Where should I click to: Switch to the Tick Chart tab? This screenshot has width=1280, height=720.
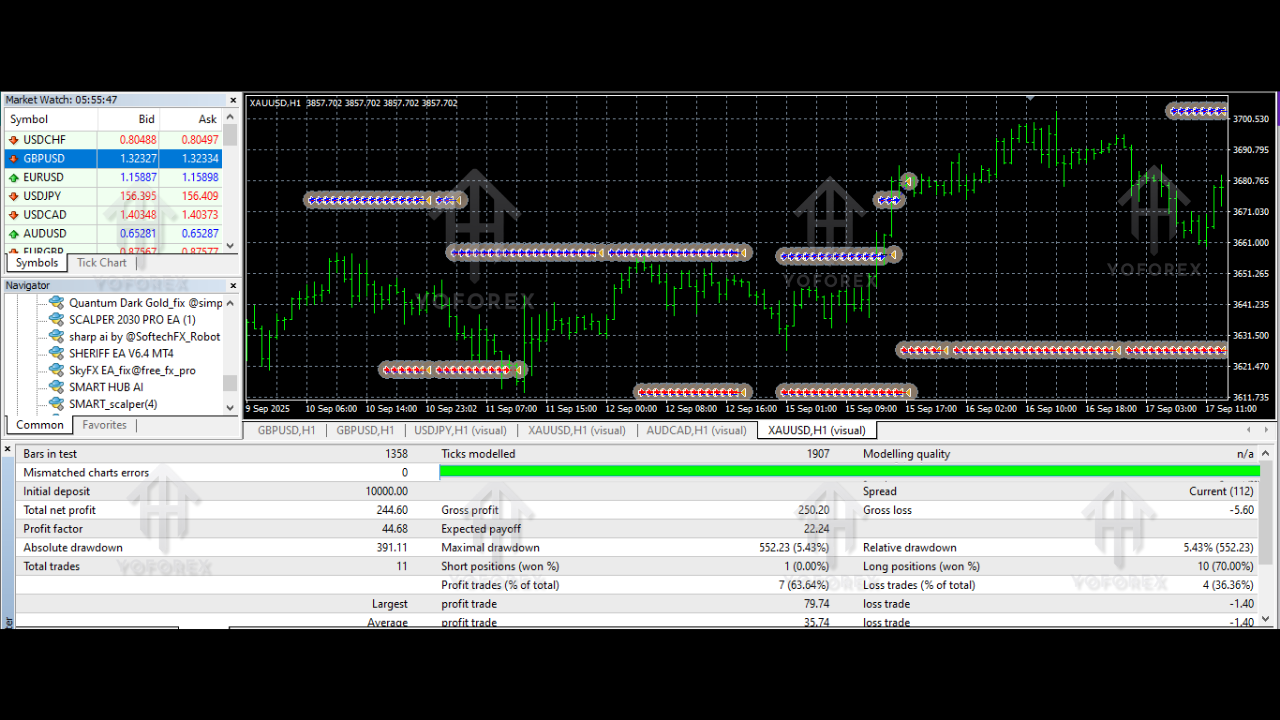[102, 263]
